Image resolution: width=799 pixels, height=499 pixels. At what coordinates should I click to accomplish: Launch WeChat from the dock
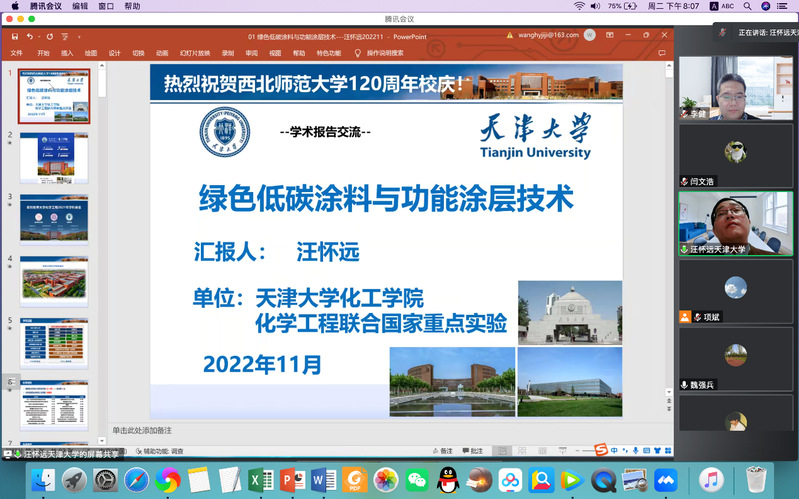click(x=417, y=480)
